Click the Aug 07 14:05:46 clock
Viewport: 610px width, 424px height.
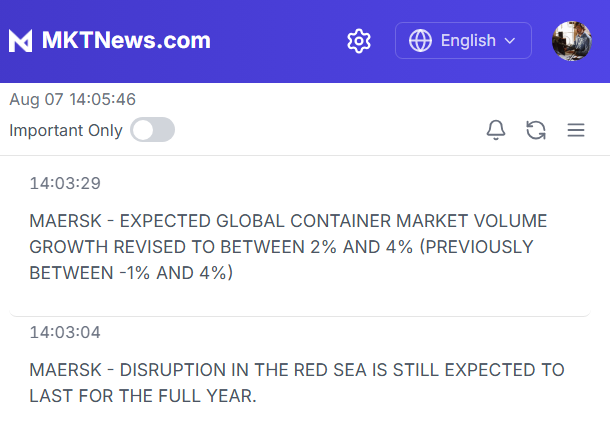(73, 100)
